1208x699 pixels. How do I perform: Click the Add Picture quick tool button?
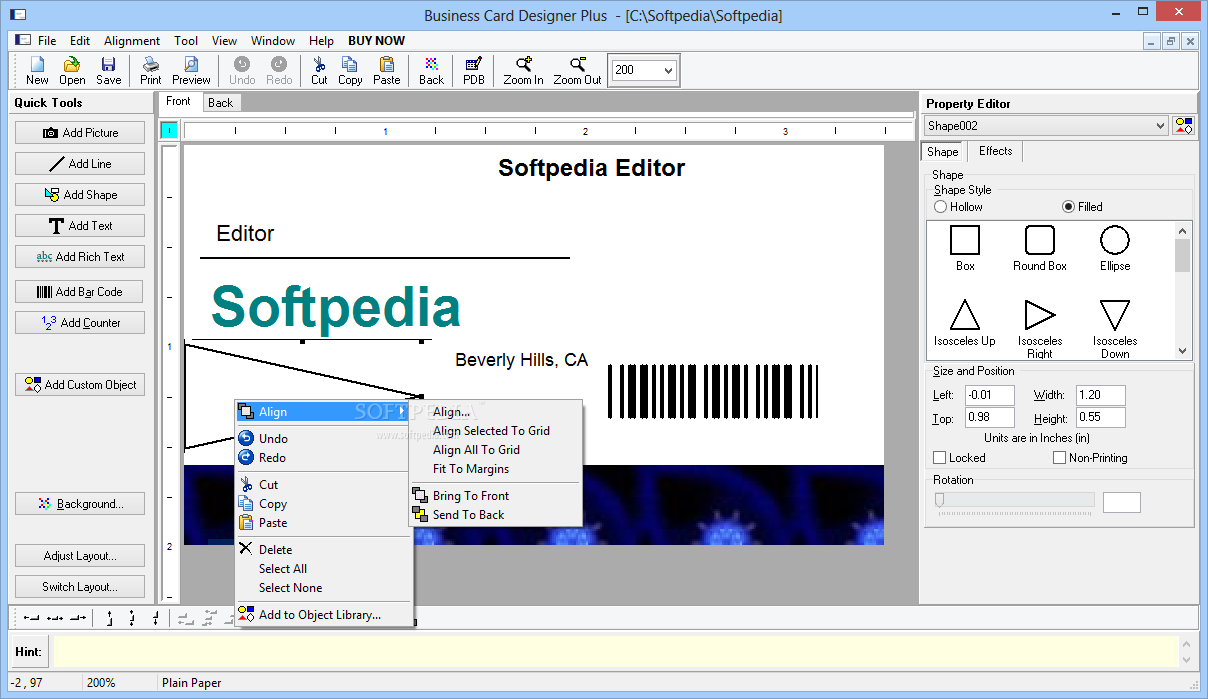click(80, 133)
